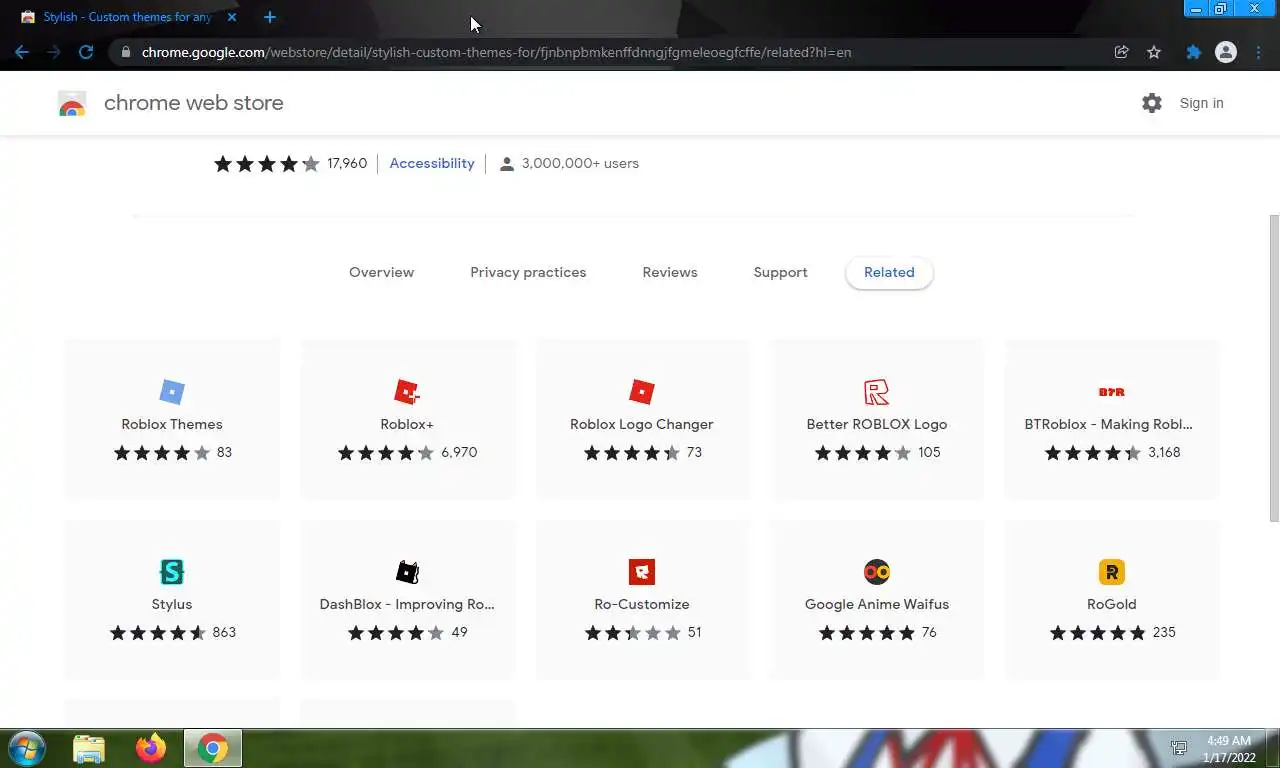Screen dimensions: 1280x768
Task: Click the 17,960 ratings count
Action: click(x=347, y=163)
